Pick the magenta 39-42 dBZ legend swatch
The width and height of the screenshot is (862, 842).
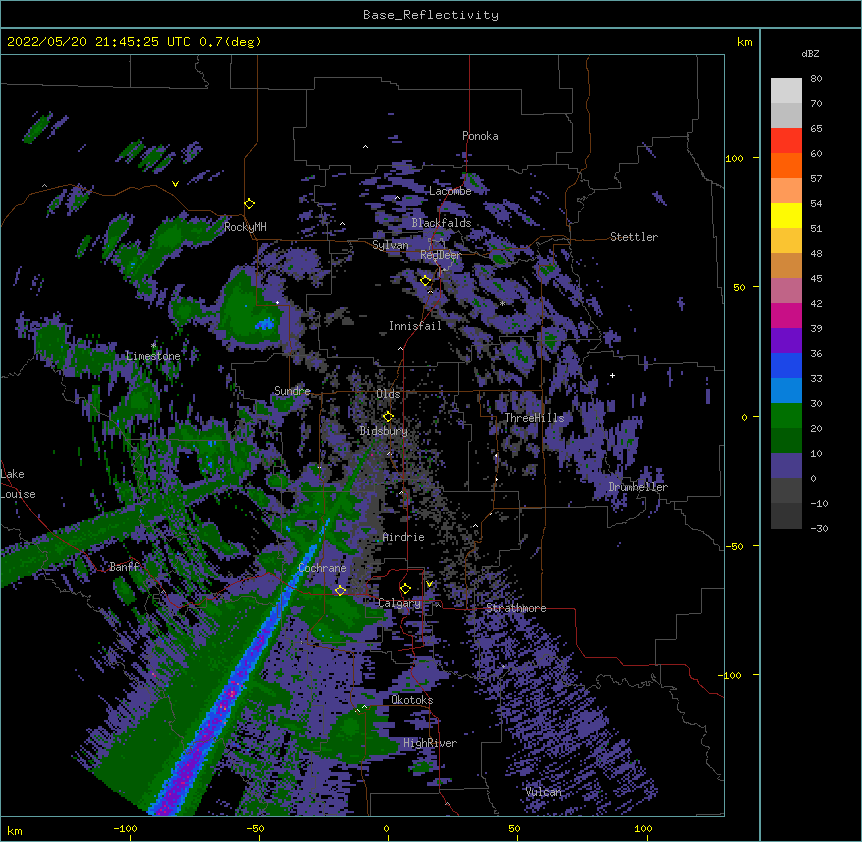pos(786,315)
